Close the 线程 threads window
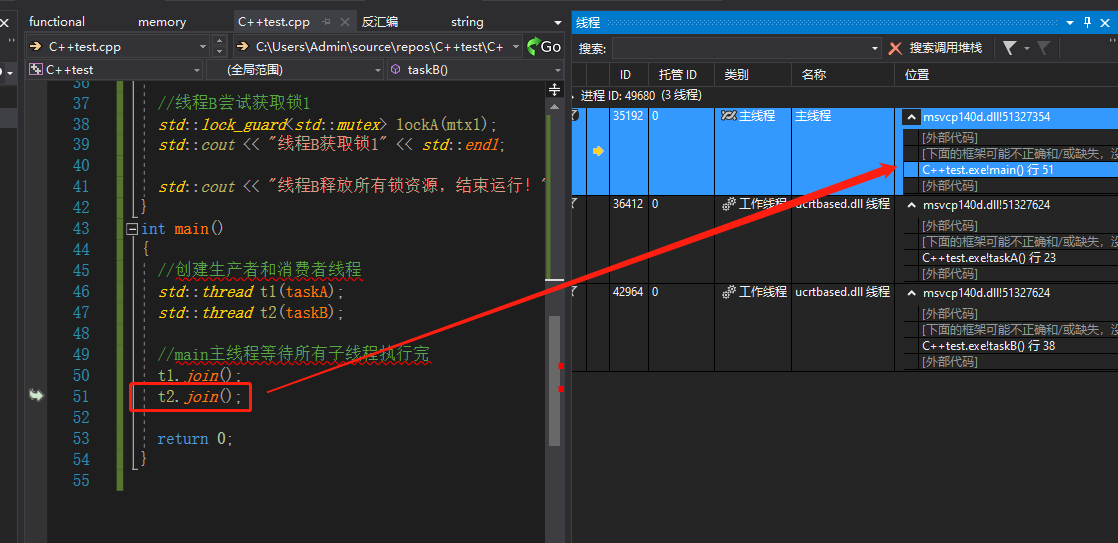Screen dimensions: 1118x543 coord(1105,22)
